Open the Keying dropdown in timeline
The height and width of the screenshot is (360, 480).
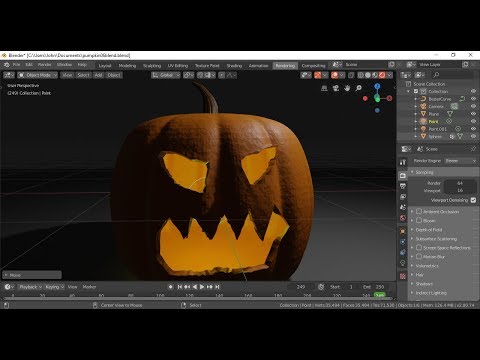[54, 287]
